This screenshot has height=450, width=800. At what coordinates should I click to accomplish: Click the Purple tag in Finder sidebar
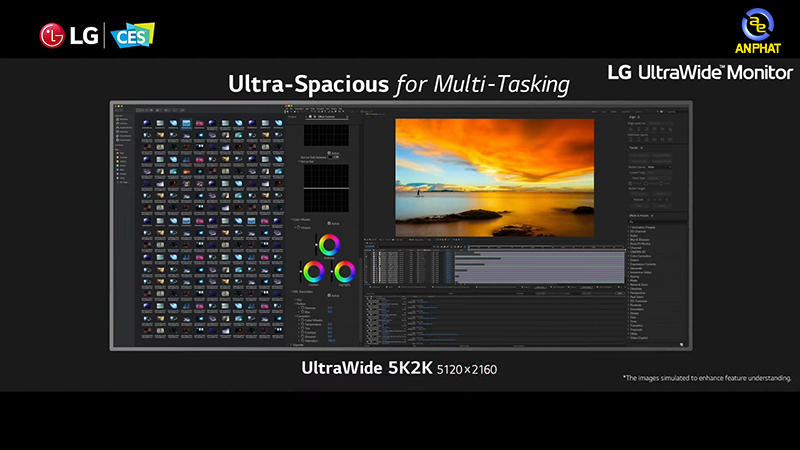coord(121,174)
